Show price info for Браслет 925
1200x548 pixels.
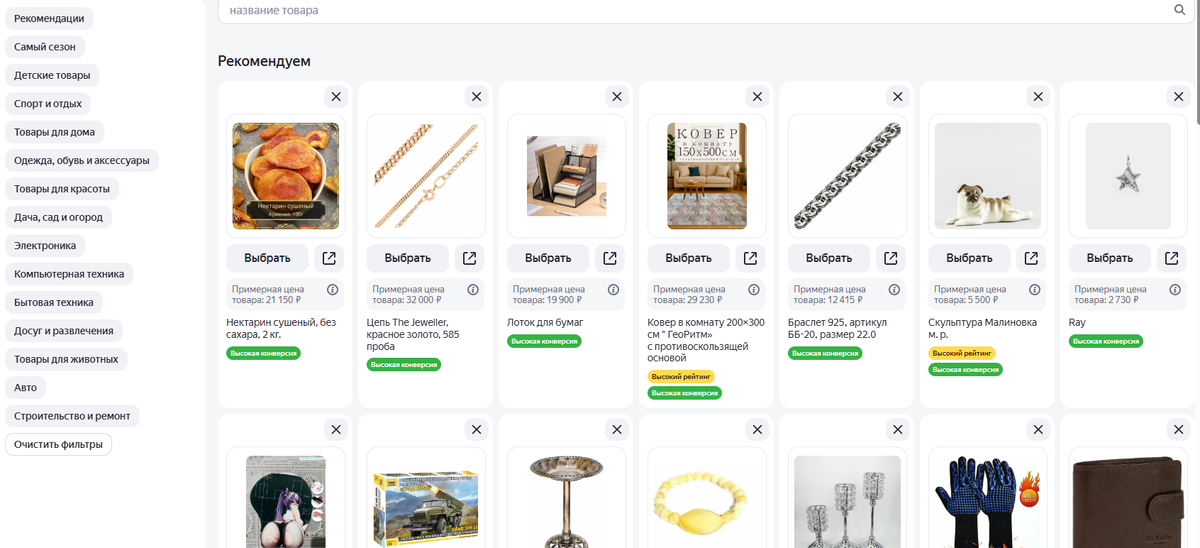tap(894, 290)
